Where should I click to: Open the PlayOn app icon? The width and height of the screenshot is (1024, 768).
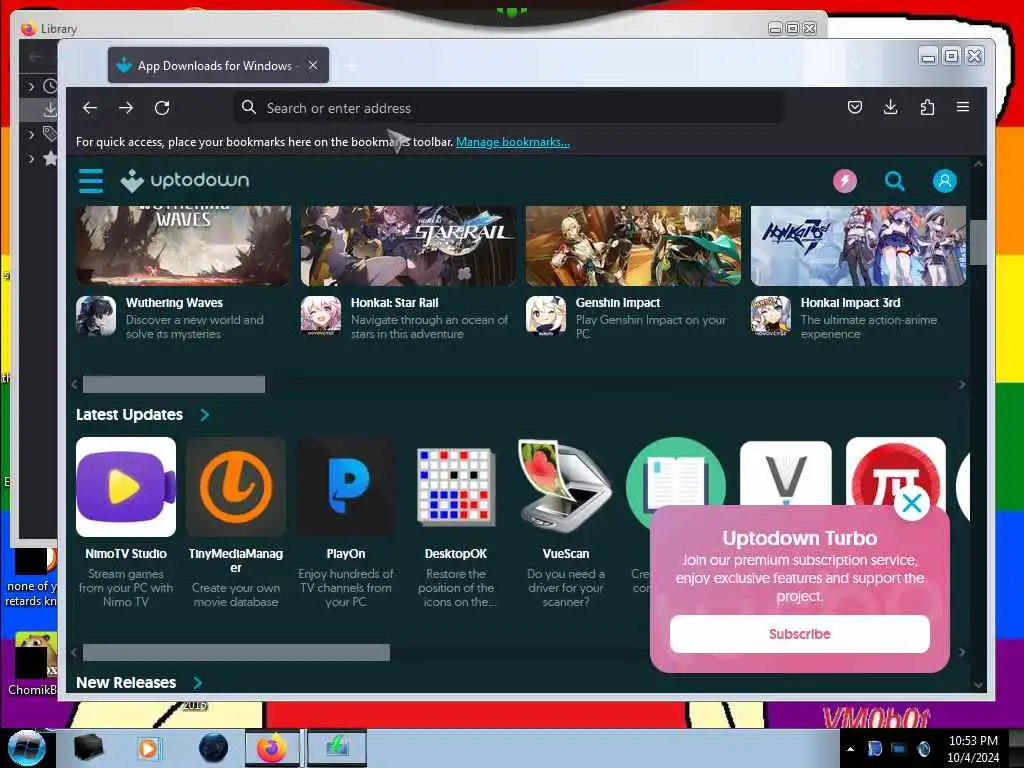[x=346, y=487]
